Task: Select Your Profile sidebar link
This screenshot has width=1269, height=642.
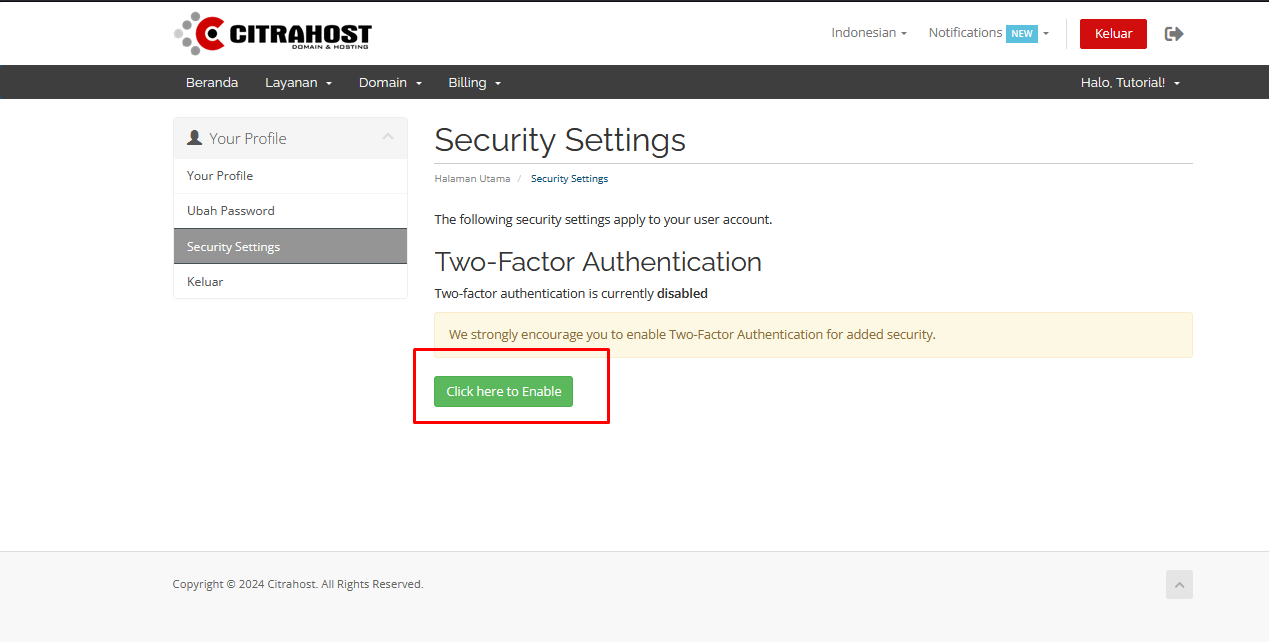Action: [220, 176]
